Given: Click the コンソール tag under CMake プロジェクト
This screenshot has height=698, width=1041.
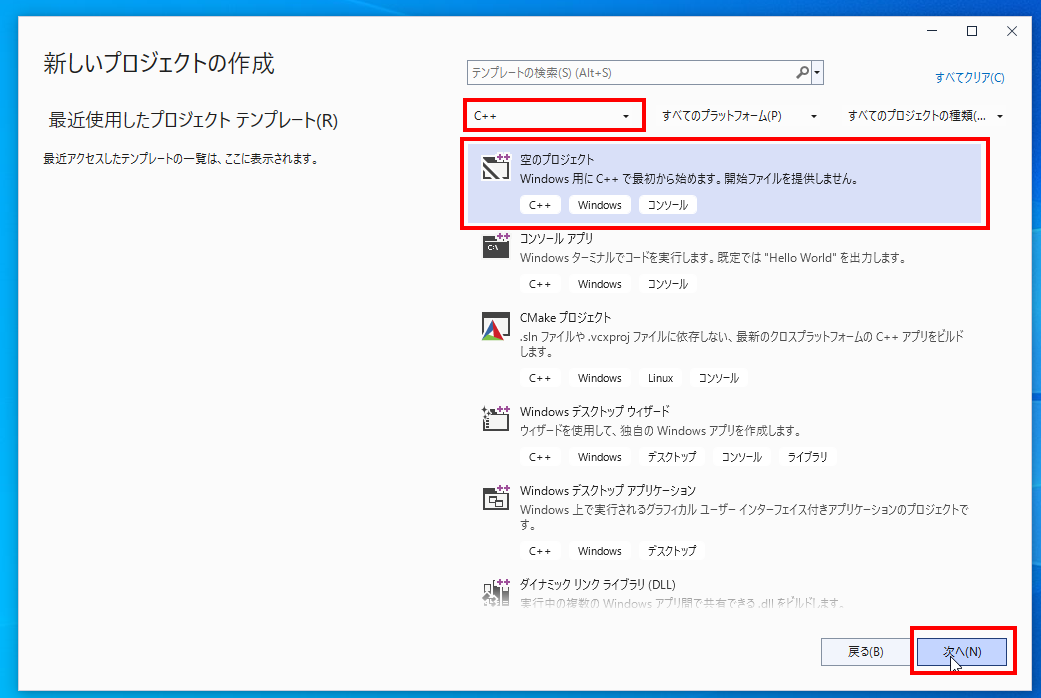Looking at the screenshot, I should tap(719, 378).
